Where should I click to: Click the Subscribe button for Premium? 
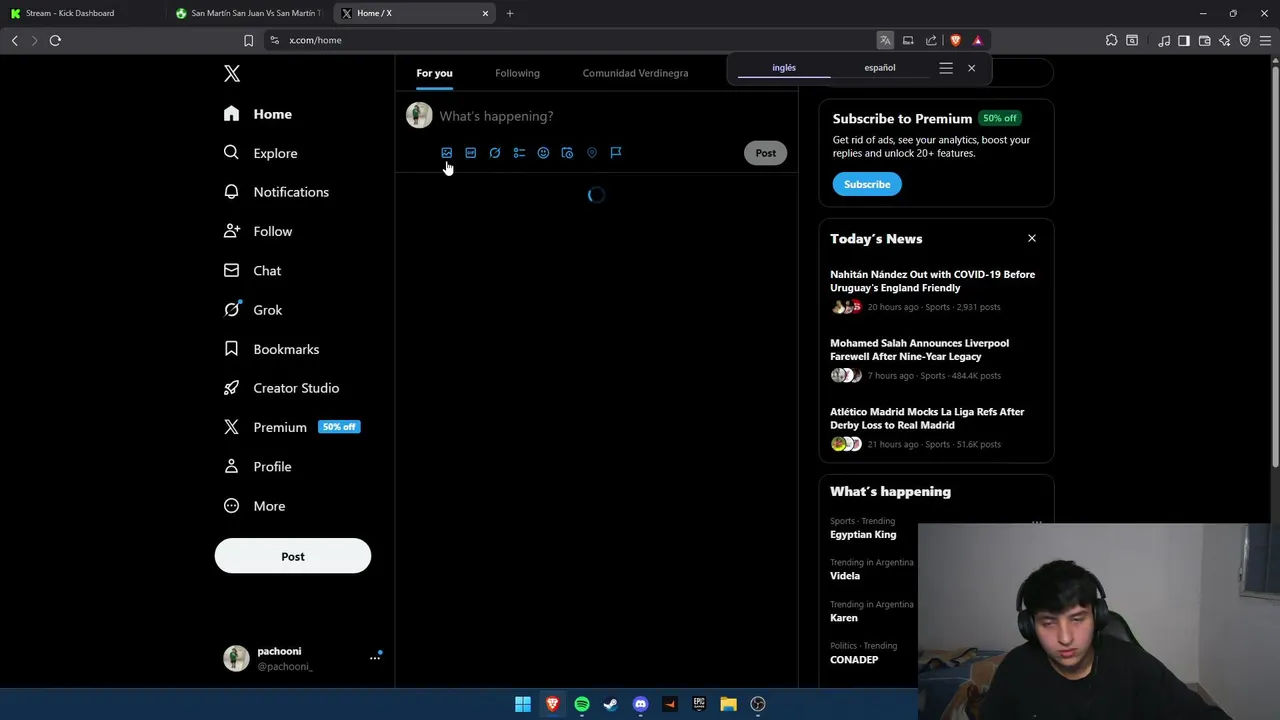tap(867, 184)
